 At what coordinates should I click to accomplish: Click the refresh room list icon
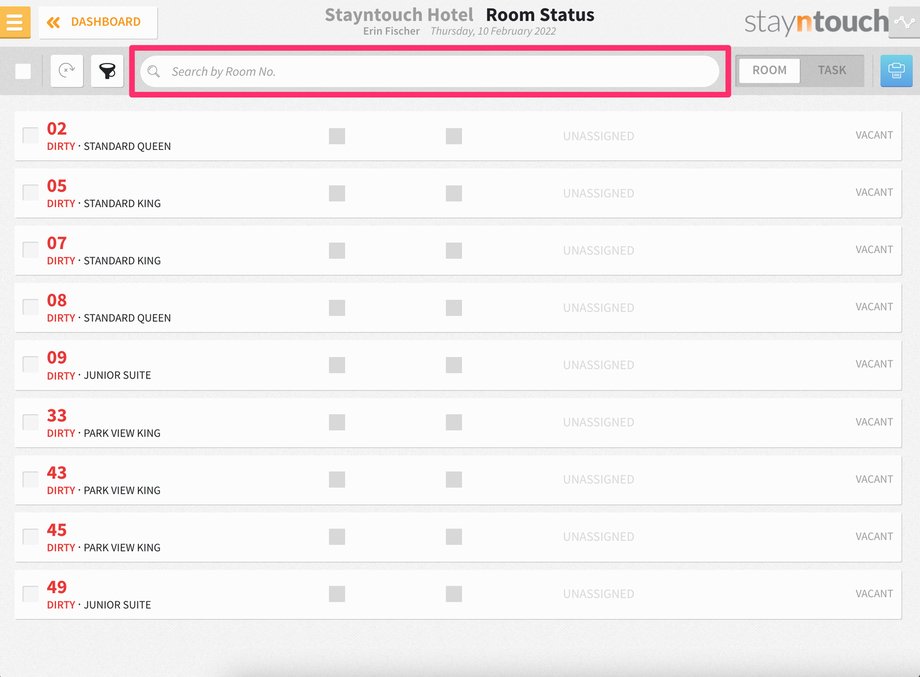click(x=66, y=71)
